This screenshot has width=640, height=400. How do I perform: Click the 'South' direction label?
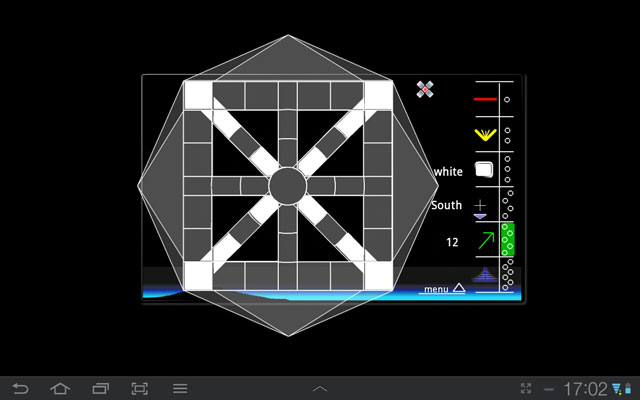[x=447, y=205]
